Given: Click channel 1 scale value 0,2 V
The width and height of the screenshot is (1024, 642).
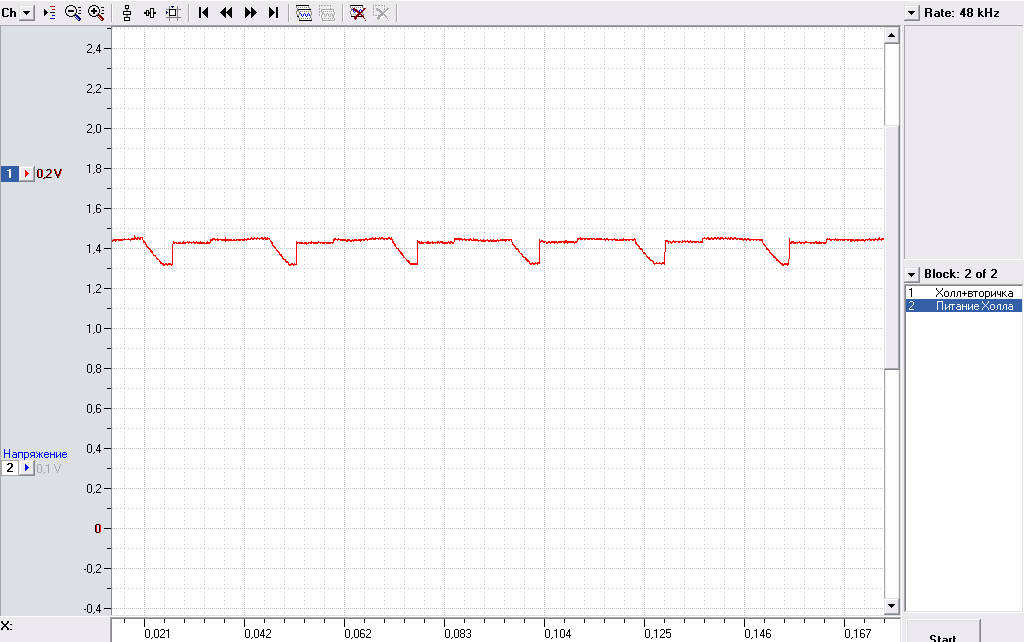Looking at the screenshot, I should (x=49, y=174).
